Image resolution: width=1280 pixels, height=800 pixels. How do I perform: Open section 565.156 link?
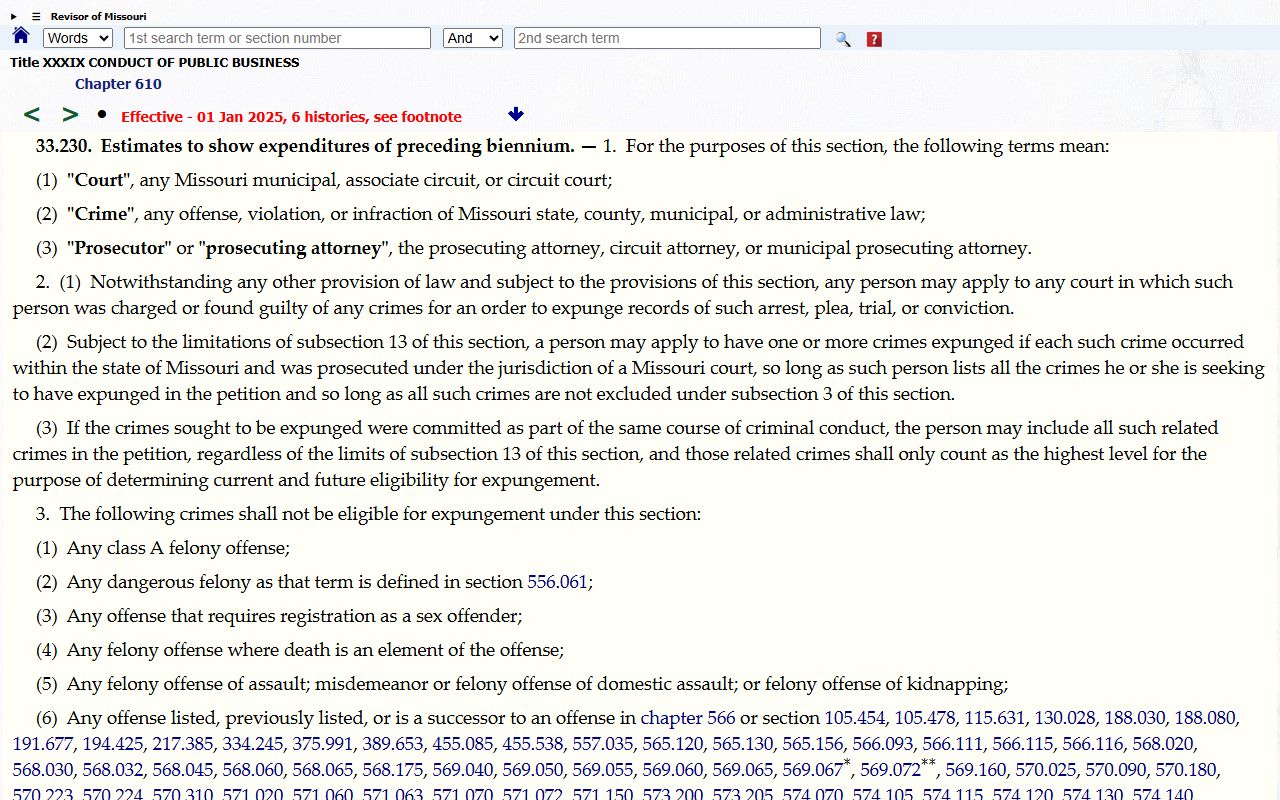(x=813, y=744)
